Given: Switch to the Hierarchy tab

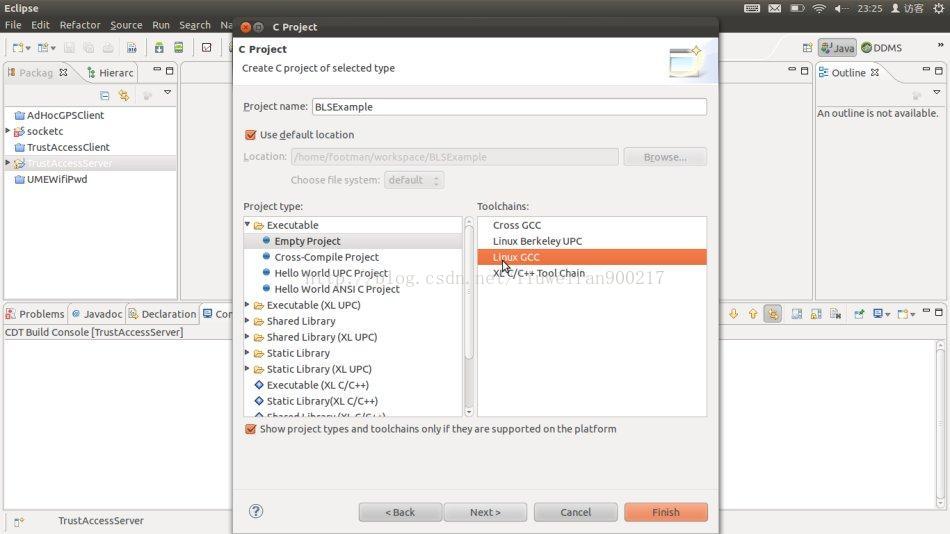Looking at the screenshot, I should pos(110,73).
